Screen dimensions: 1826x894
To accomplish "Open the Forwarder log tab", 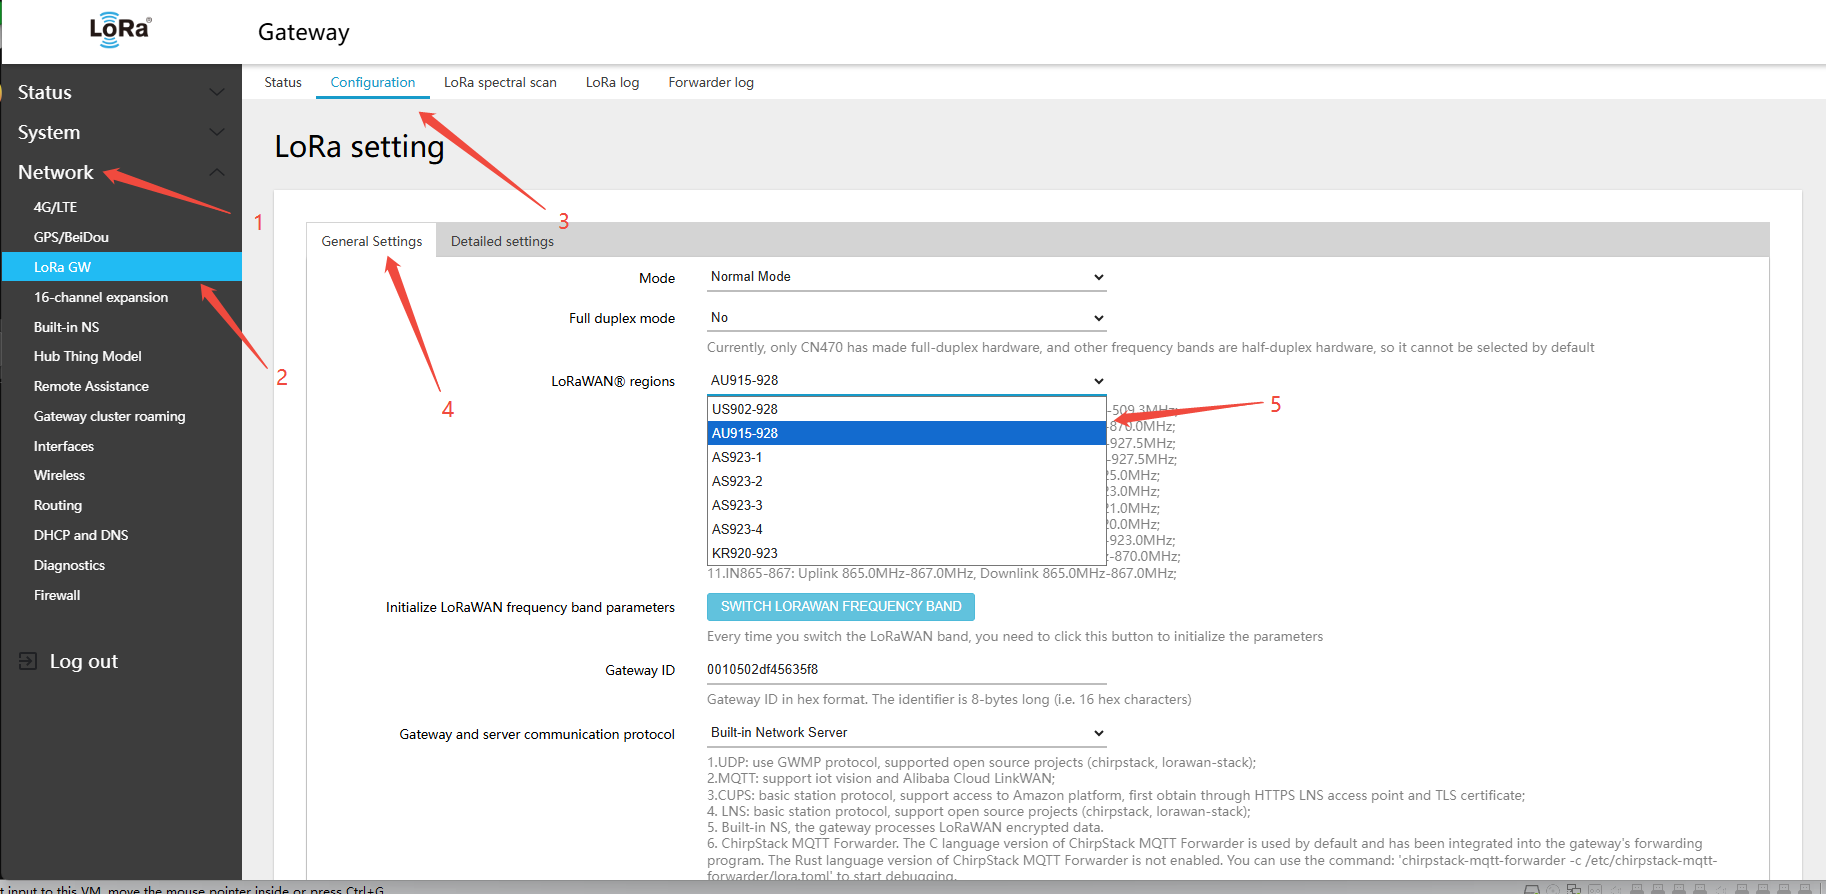I will coord(711,82).
